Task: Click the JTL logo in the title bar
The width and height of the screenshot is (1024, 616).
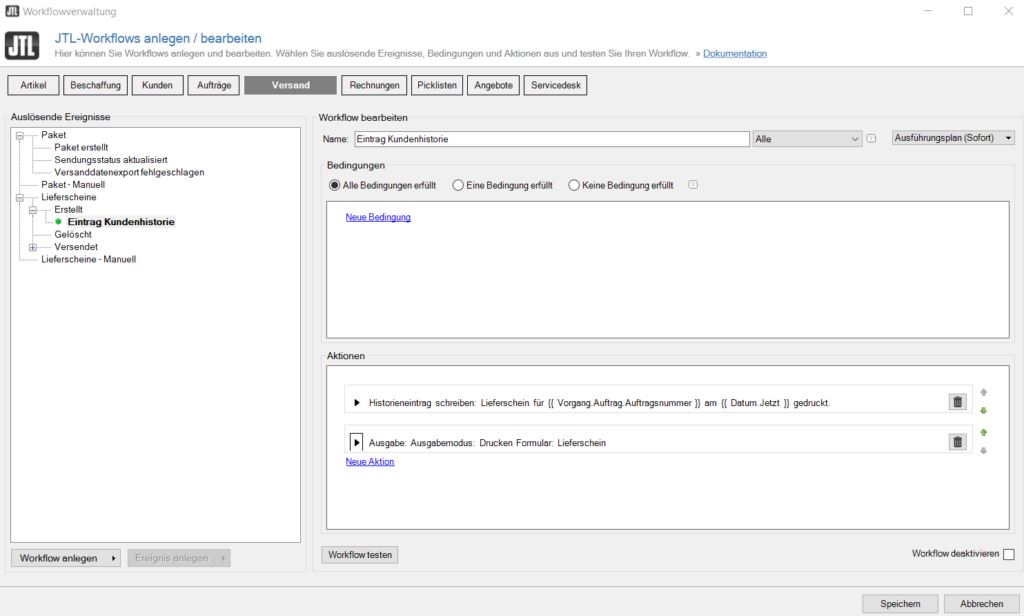Action: [10, 11]
